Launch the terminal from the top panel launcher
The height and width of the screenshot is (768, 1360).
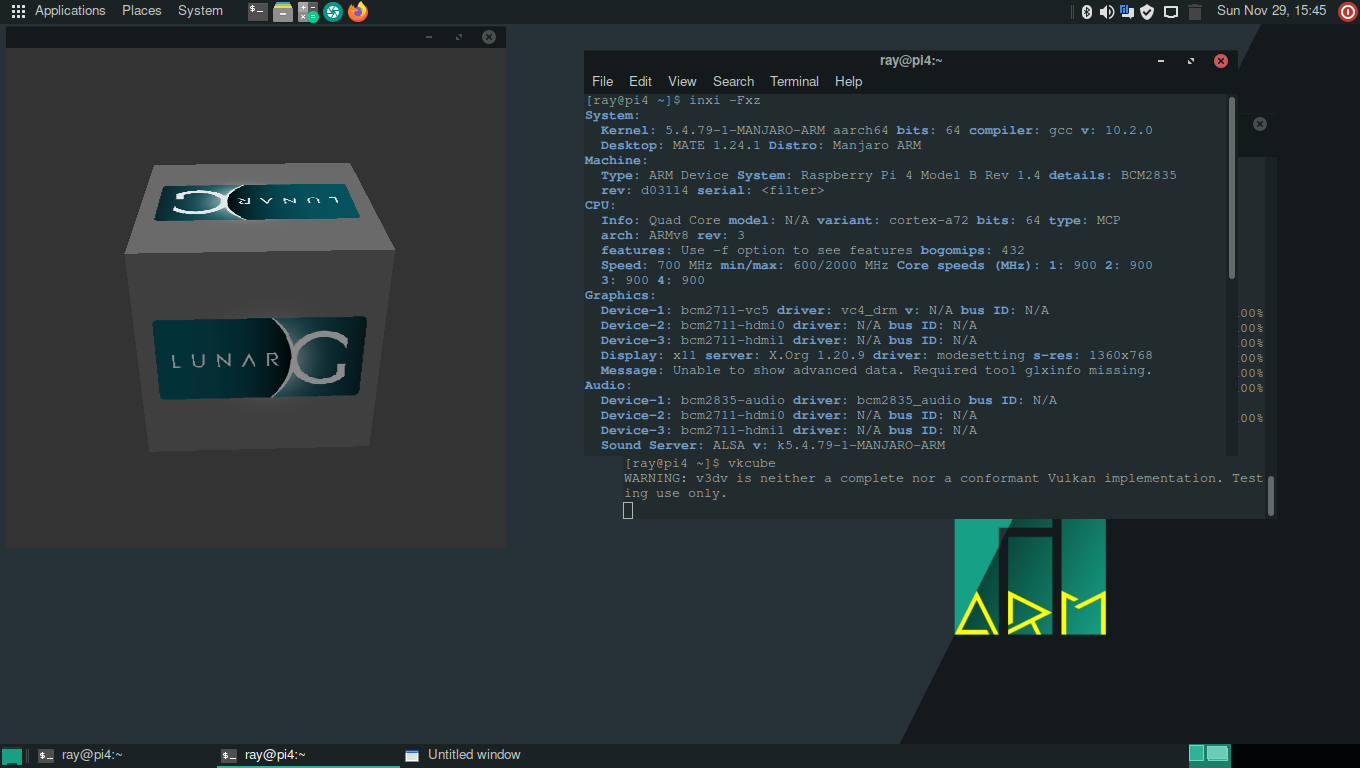pos(258,12)
